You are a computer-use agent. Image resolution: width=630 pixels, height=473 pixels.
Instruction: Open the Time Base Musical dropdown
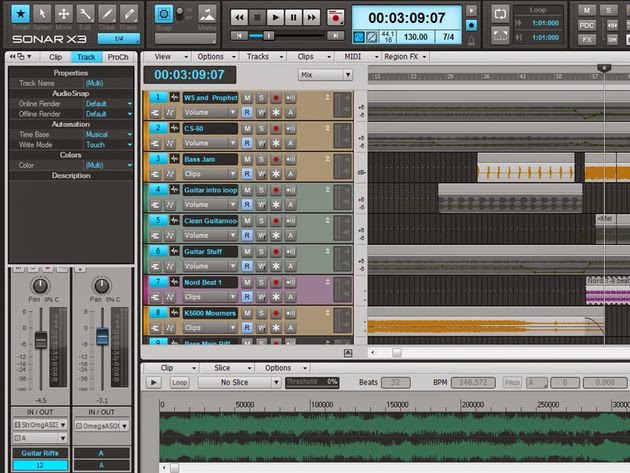[108, 134]
